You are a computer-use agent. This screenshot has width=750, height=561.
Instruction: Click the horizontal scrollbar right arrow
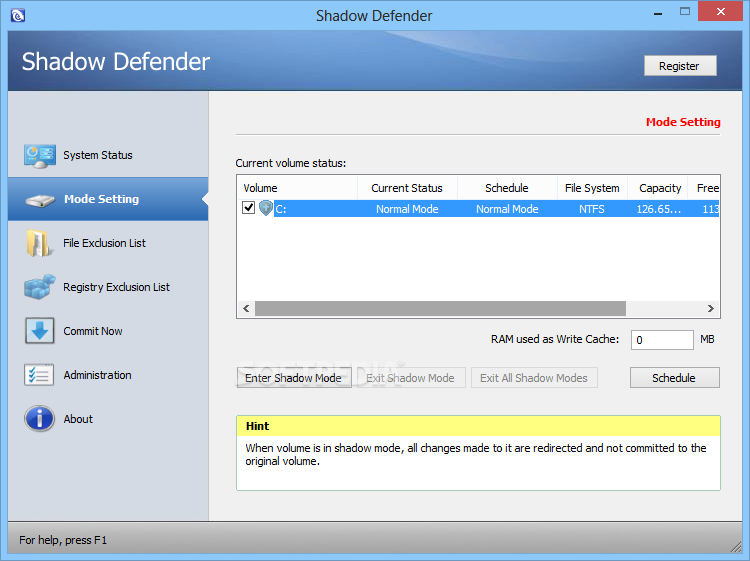tap(711, 308)
